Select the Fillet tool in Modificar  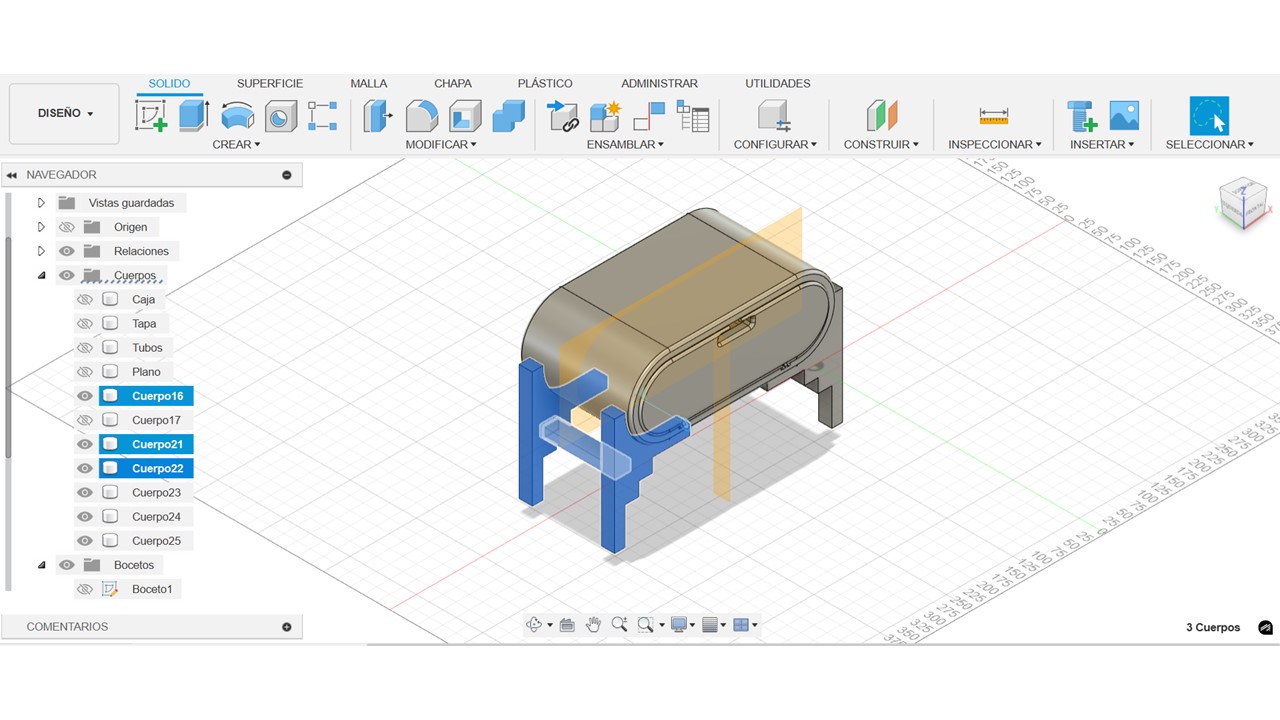(421, 116)
